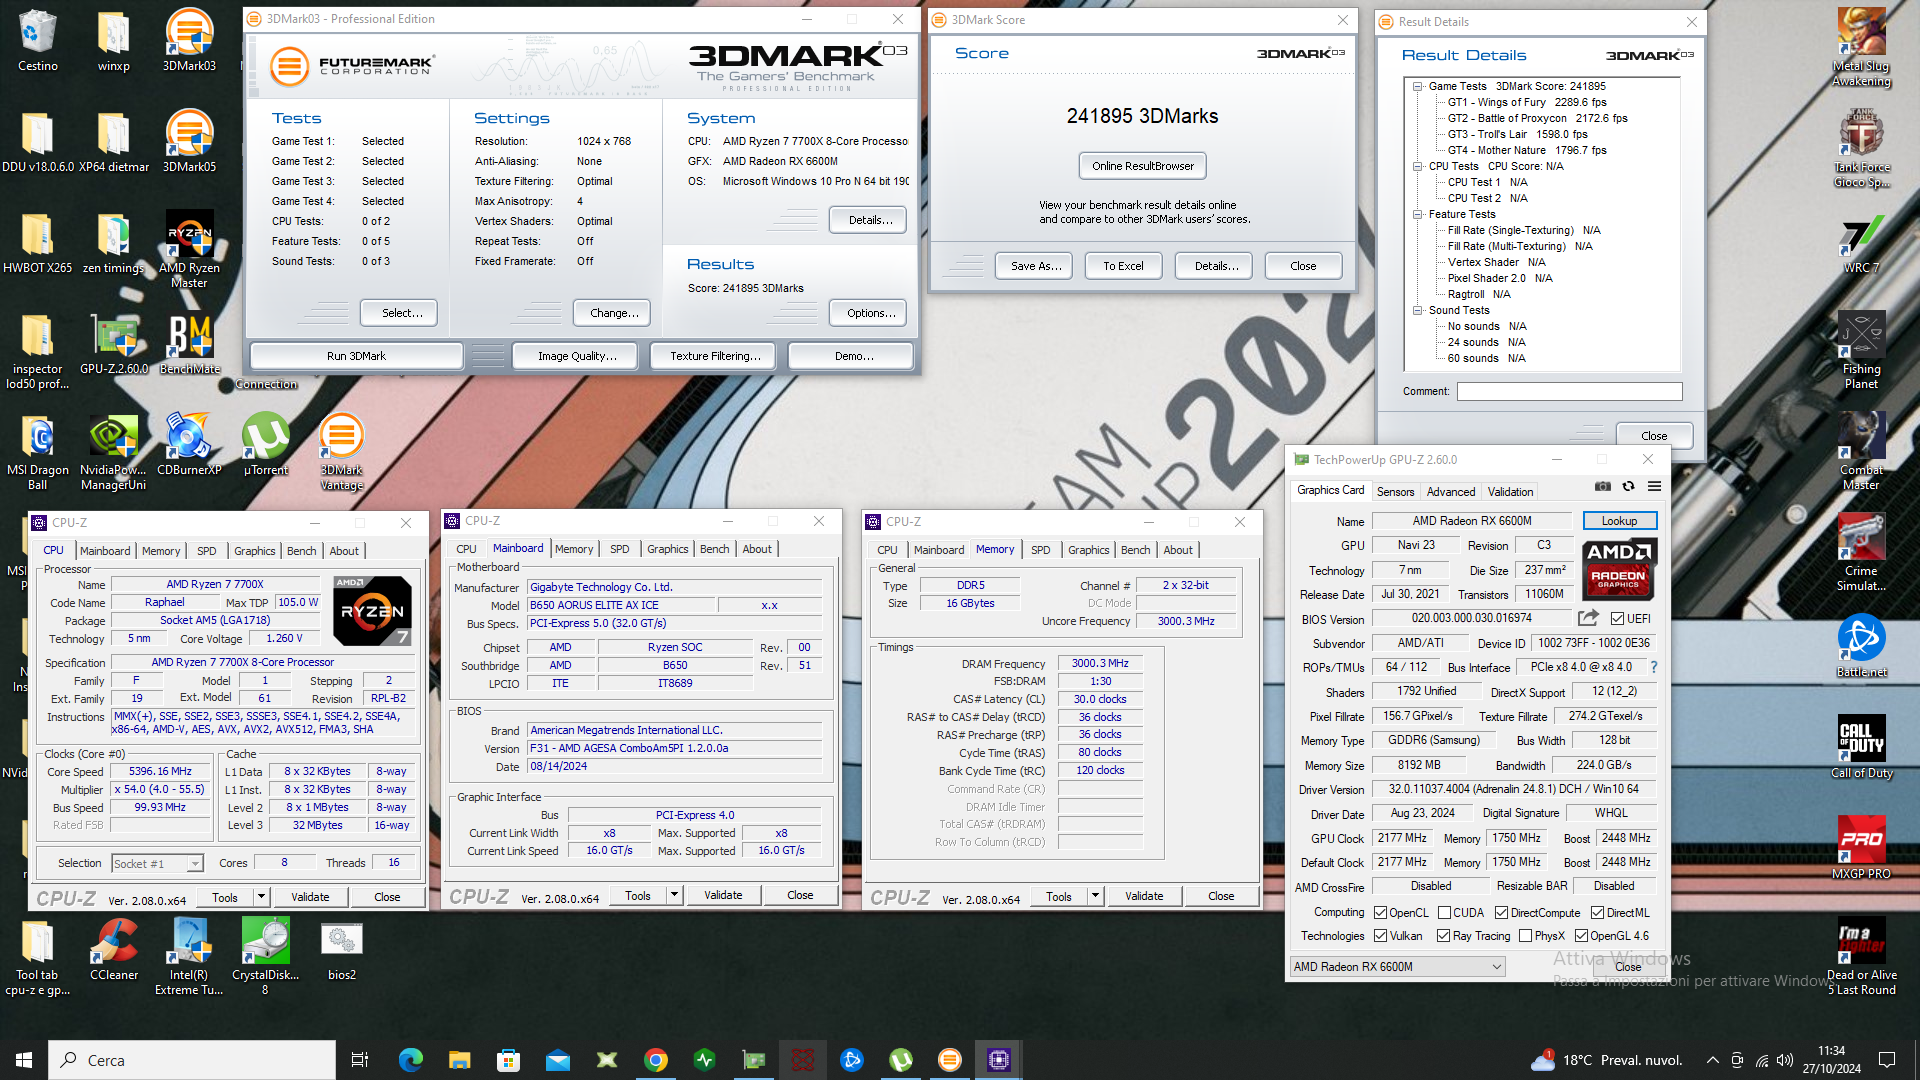Screen dimensions: 1920x1080
Task: Open the CrystalDisk desktop icon
Action: [x=266, y=957]
